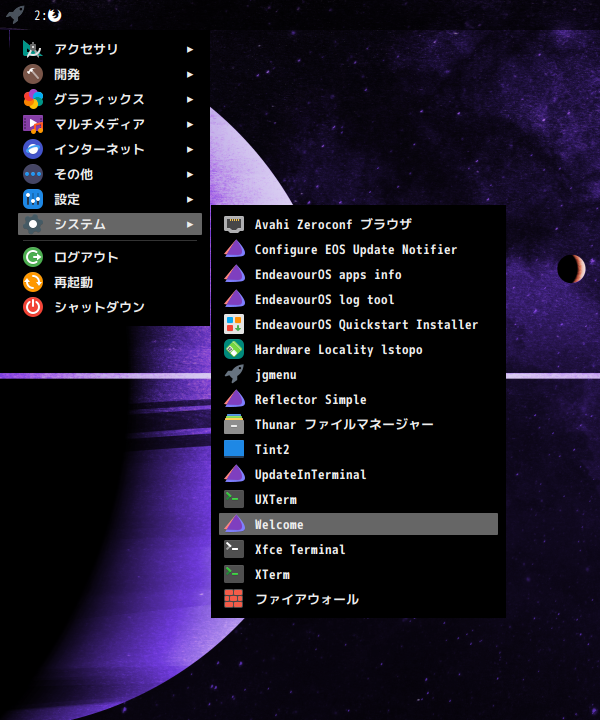Image resolution: width=600 pixels, height=720 pixels.
Task: Expand the インターネット submenu arrow
Action: [x=190, y=149]
